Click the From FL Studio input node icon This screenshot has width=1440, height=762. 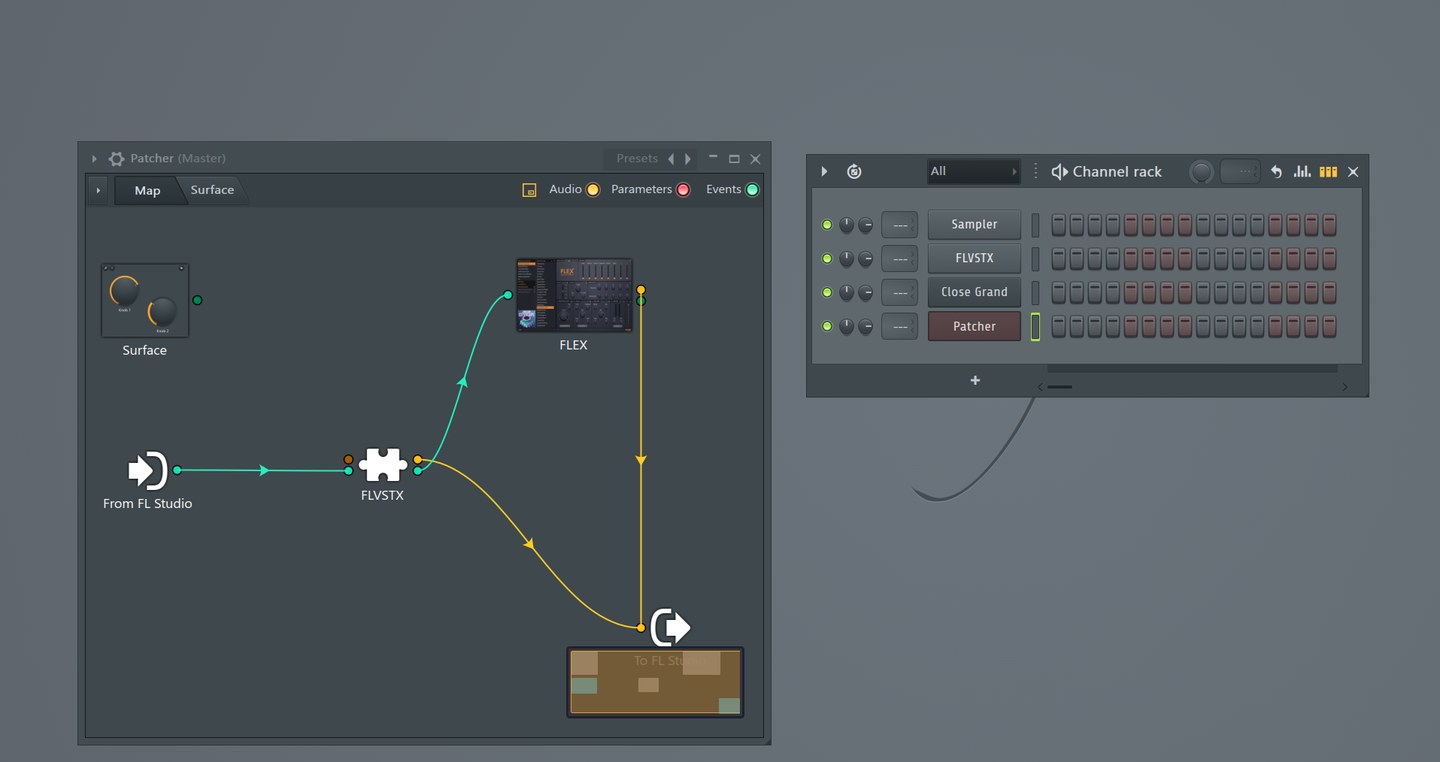pyautogui.click(x=148, y=470)
